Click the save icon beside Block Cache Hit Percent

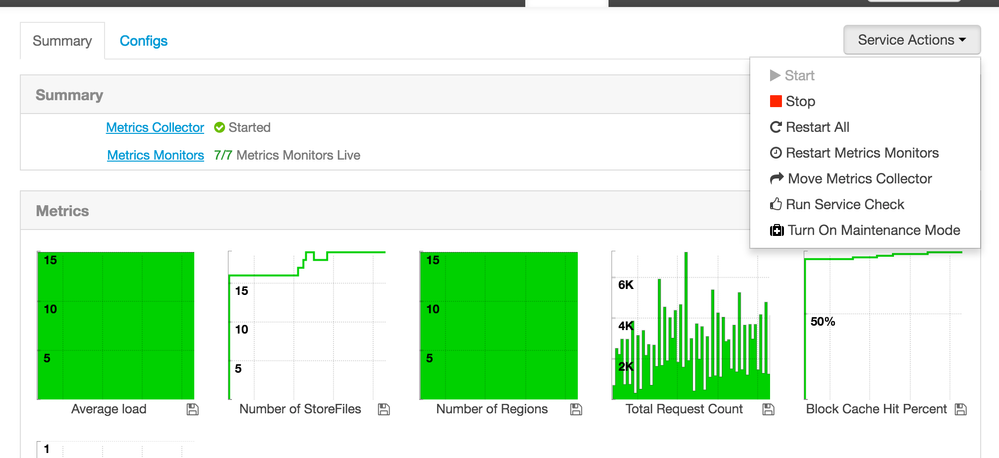tap(961, 410)
